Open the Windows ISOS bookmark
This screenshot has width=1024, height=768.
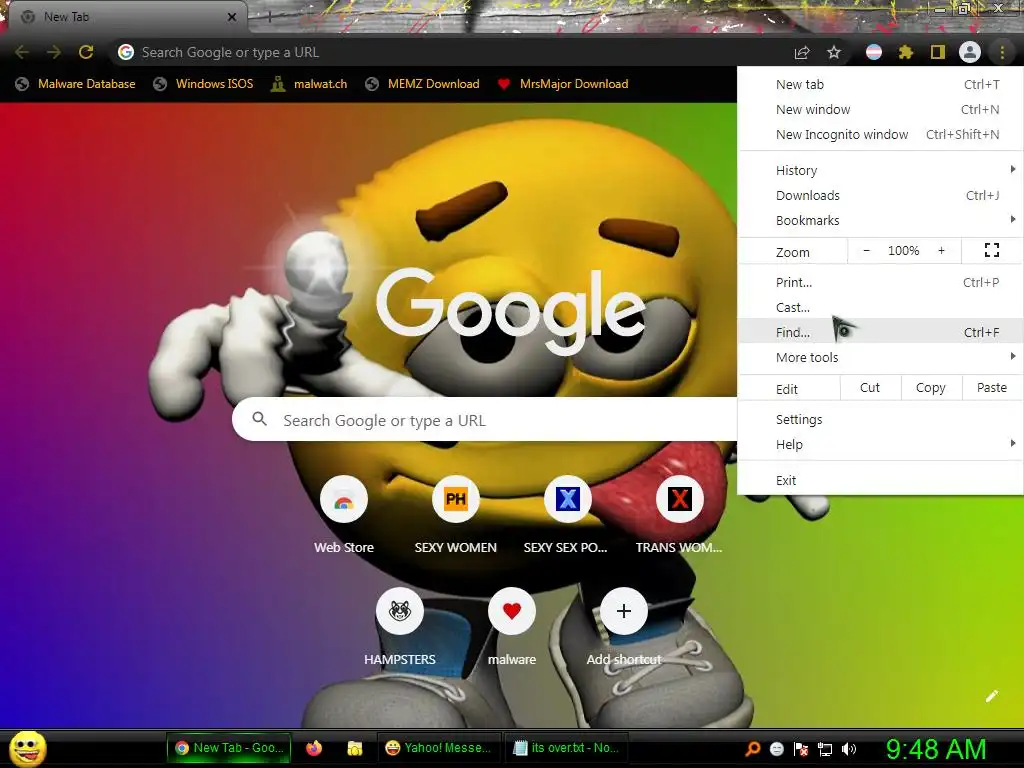click(x=203, y=84)
